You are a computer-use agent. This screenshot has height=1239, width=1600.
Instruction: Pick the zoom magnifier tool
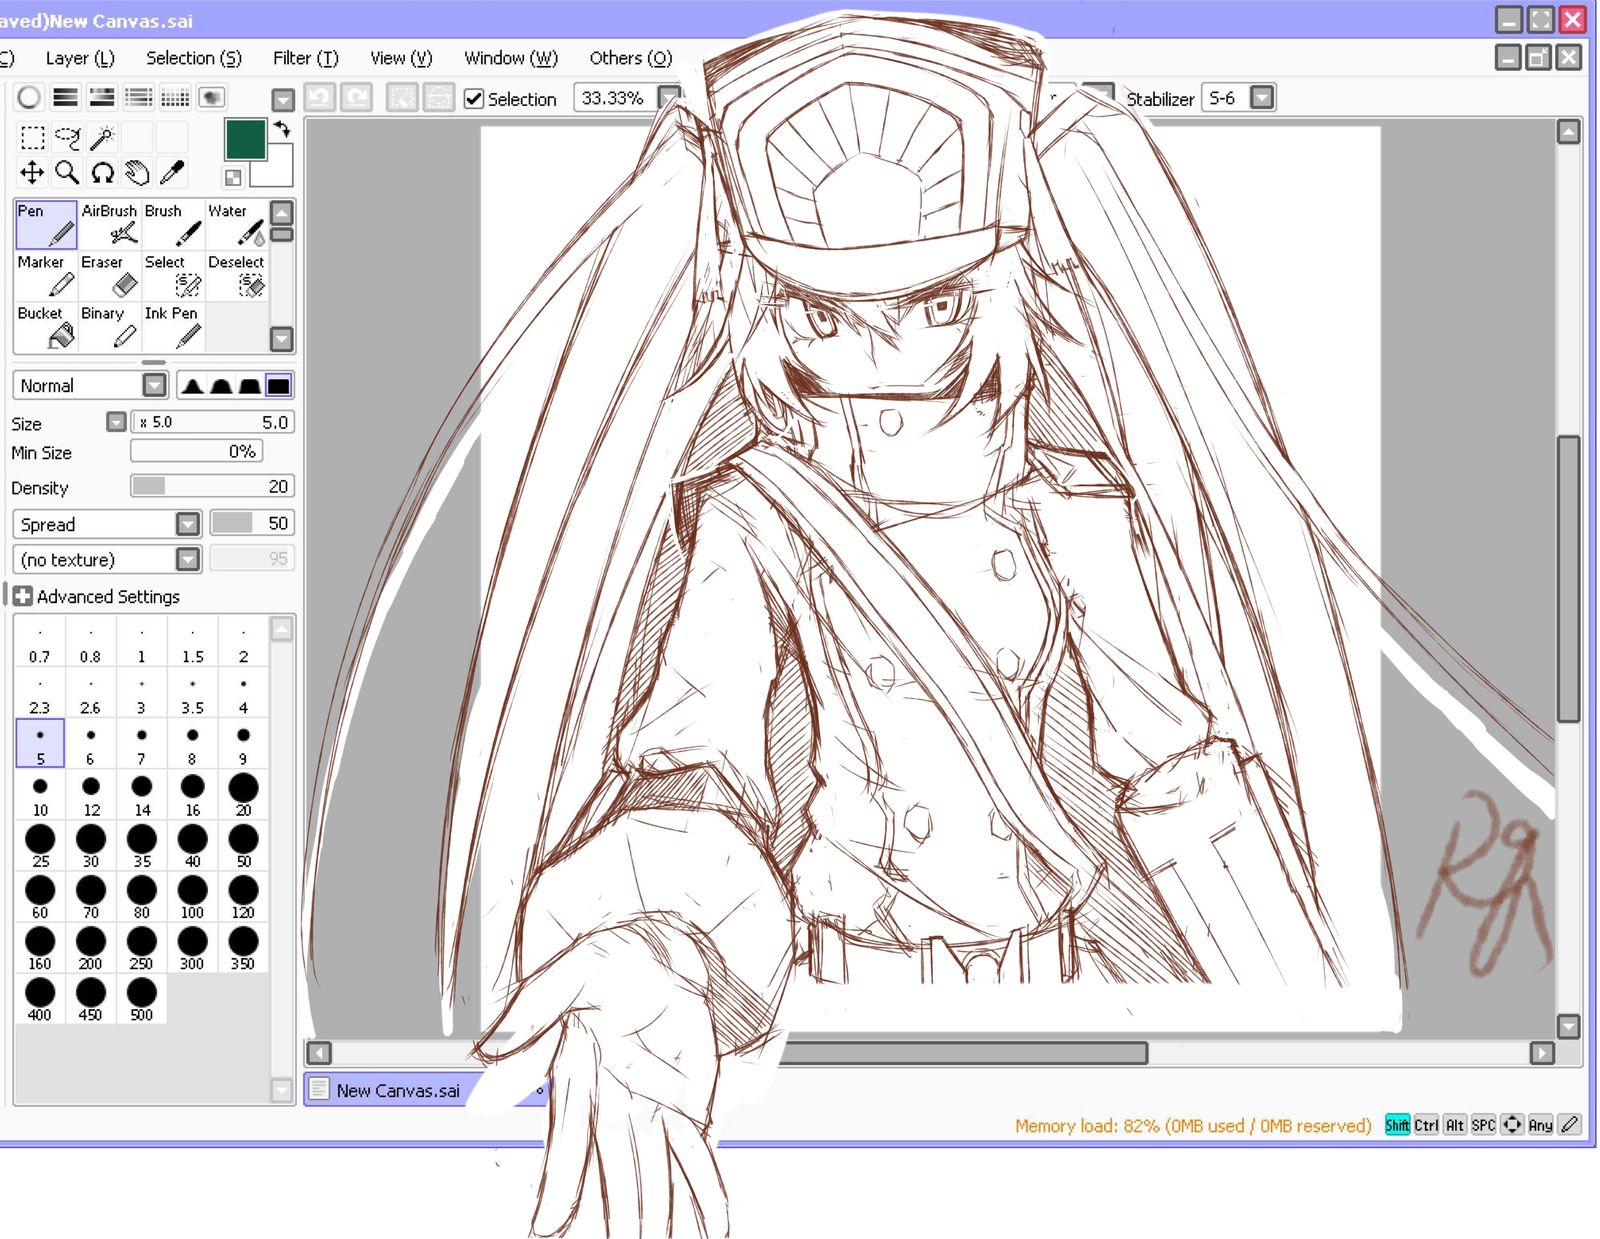pos(68,172)
